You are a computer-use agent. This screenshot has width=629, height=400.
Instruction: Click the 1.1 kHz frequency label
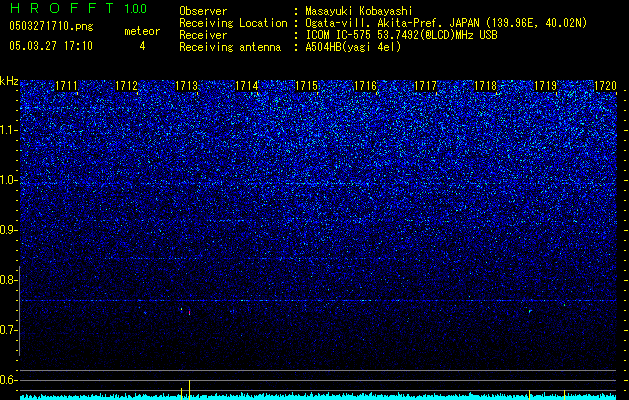click(8, 130)
